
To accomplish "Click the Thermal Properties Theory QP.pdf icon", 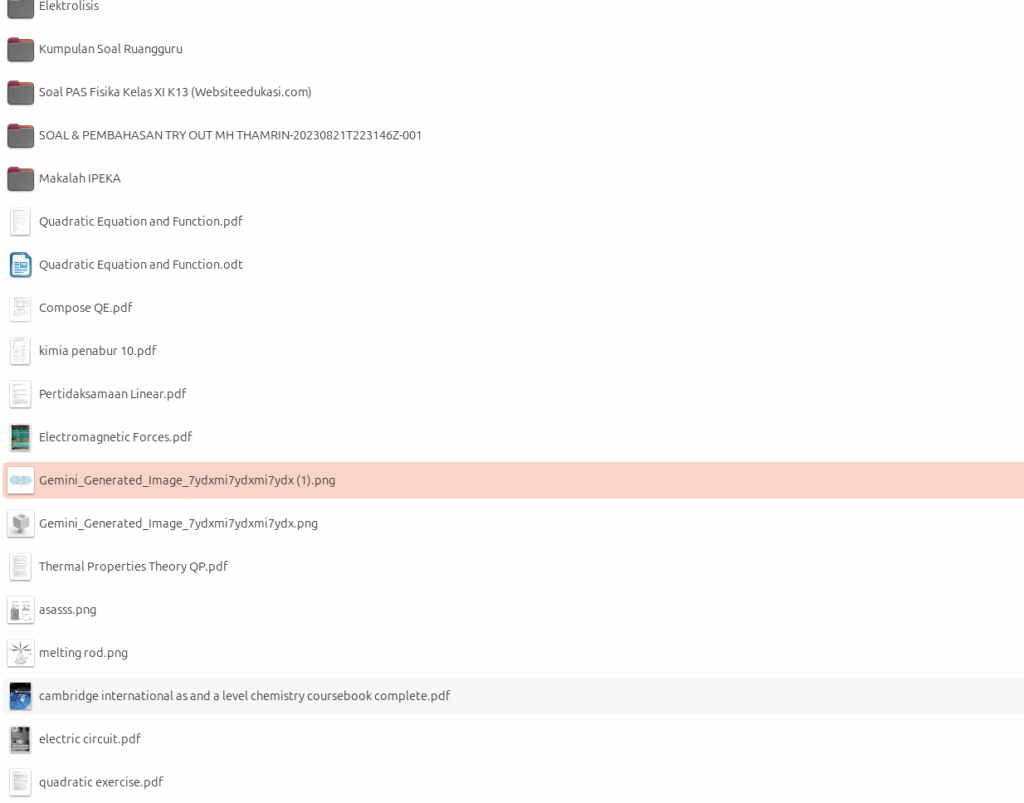I will (x=20, y=567).
